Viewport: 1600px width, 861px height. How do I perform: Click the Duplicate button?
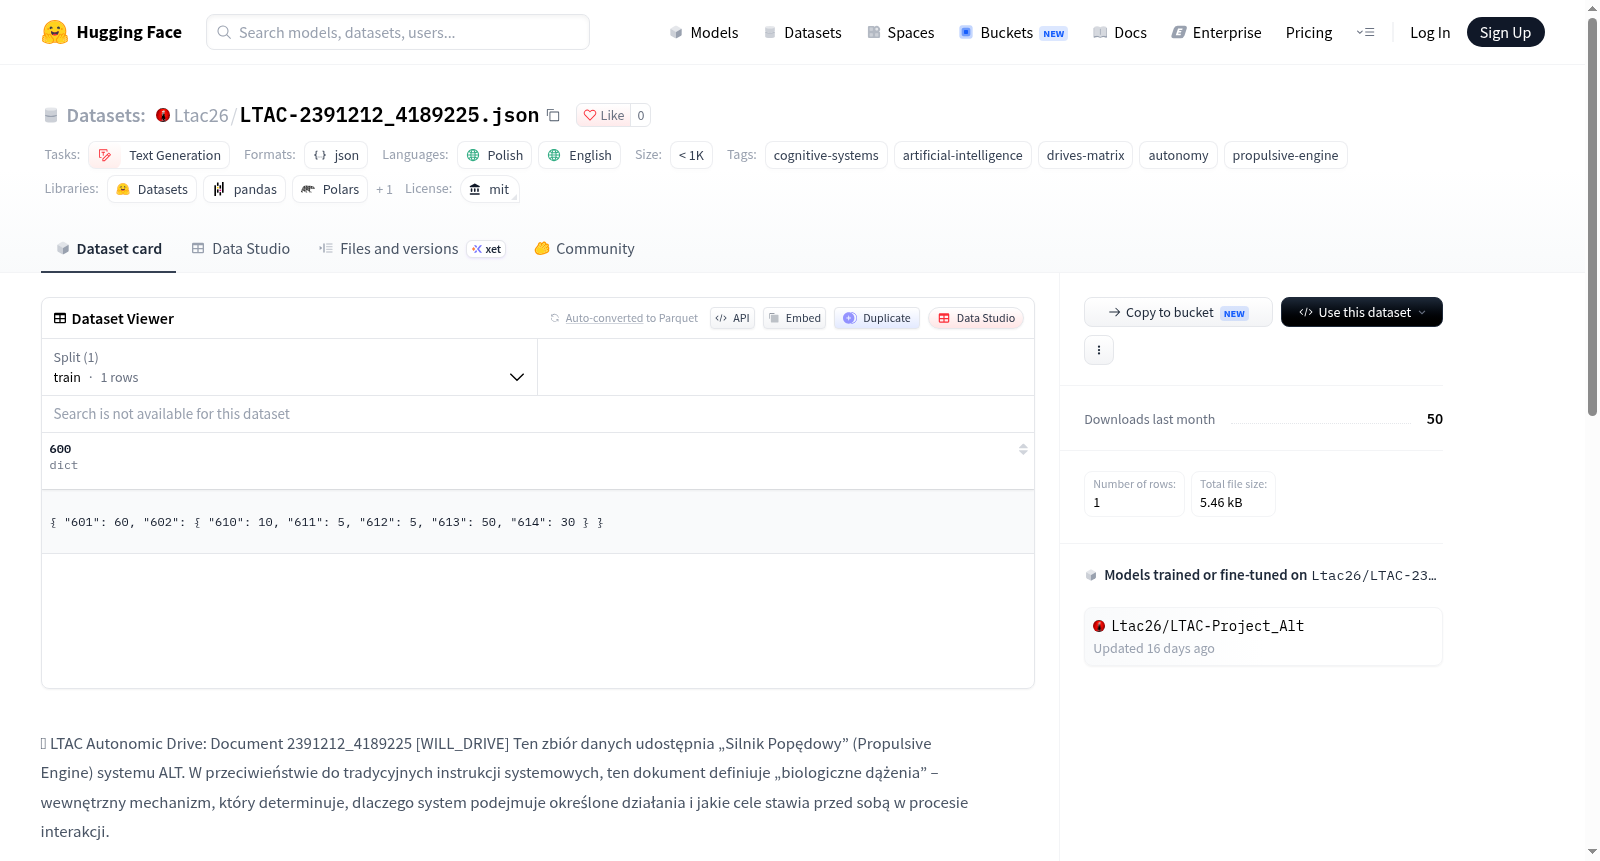[877, 318]
